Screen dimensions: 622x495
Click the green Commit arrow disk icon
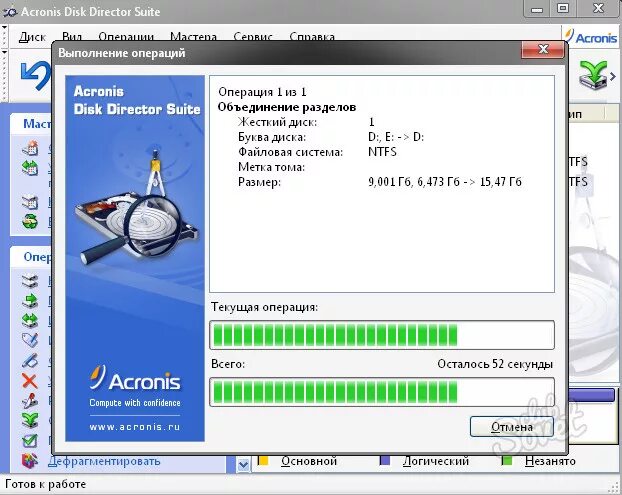pyautogui.click(x=593, y=75)
